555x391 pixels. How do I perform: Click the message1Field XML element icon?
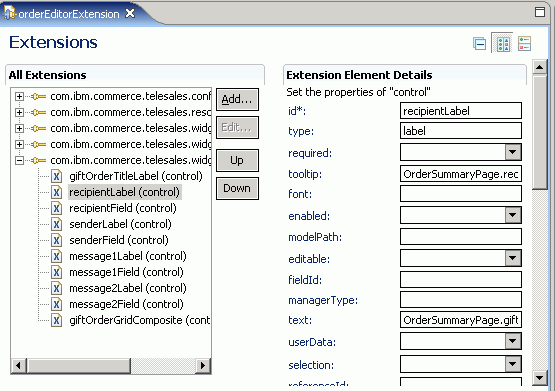tap(56, 272)
